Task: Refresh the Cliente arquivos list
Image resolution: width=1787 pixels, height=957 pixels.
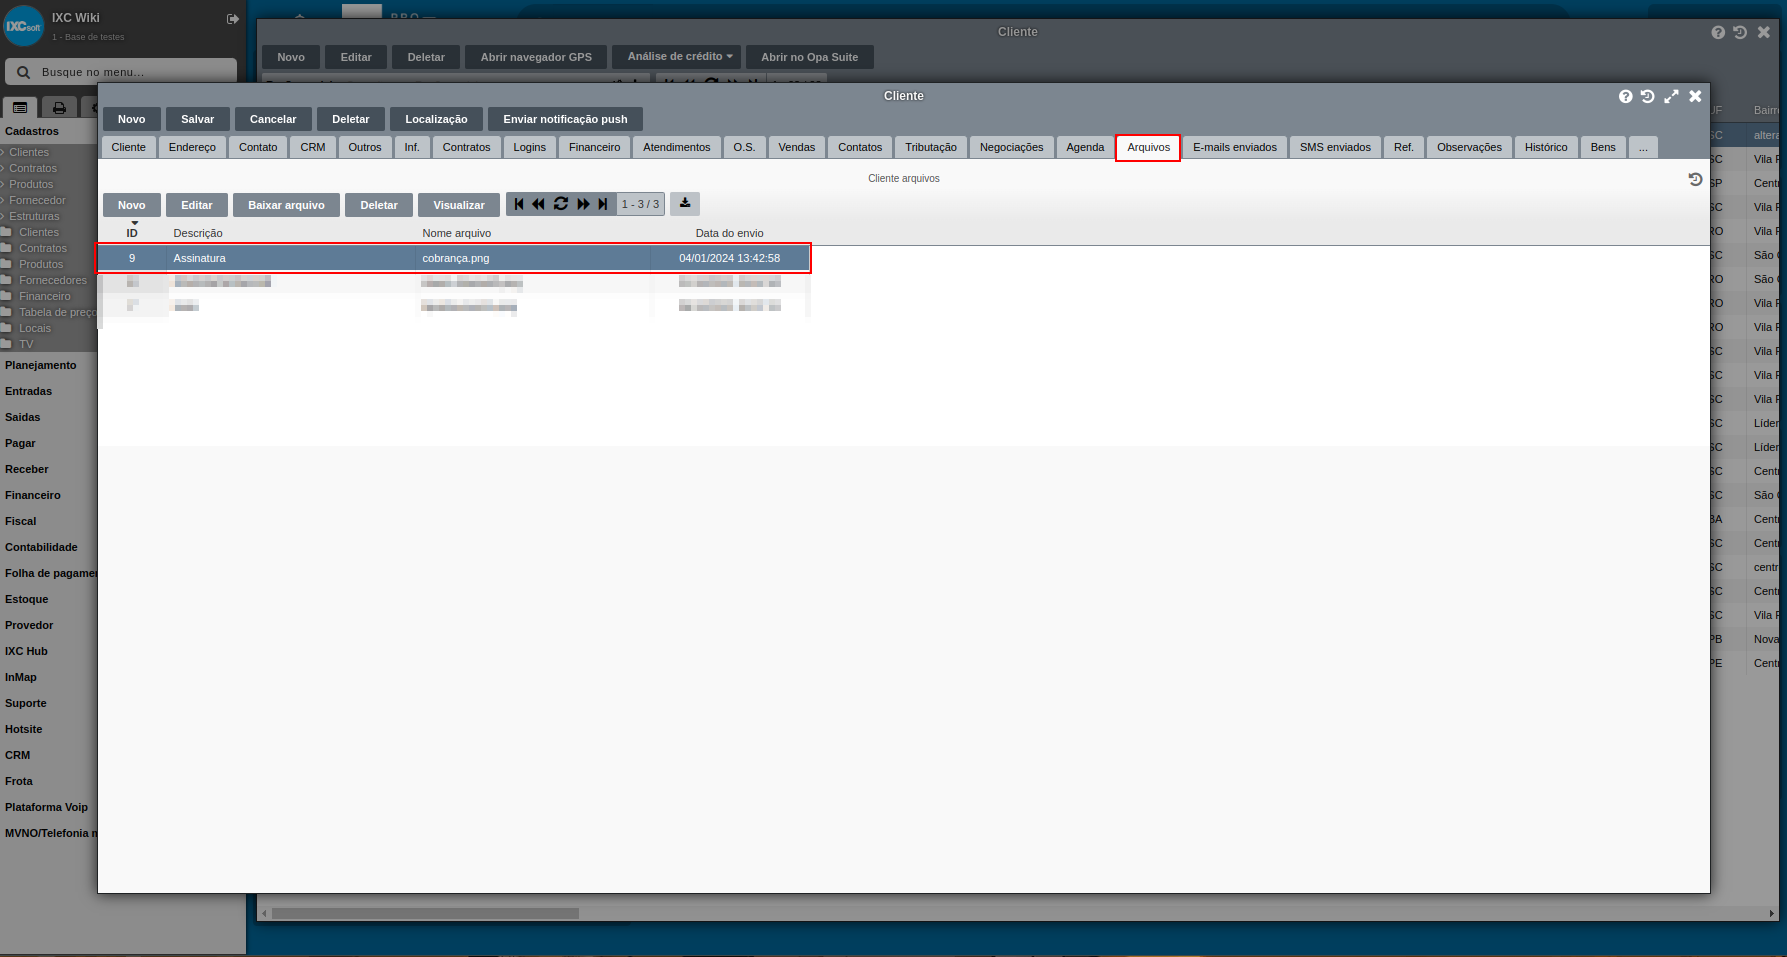Action: tap(561, 204)
